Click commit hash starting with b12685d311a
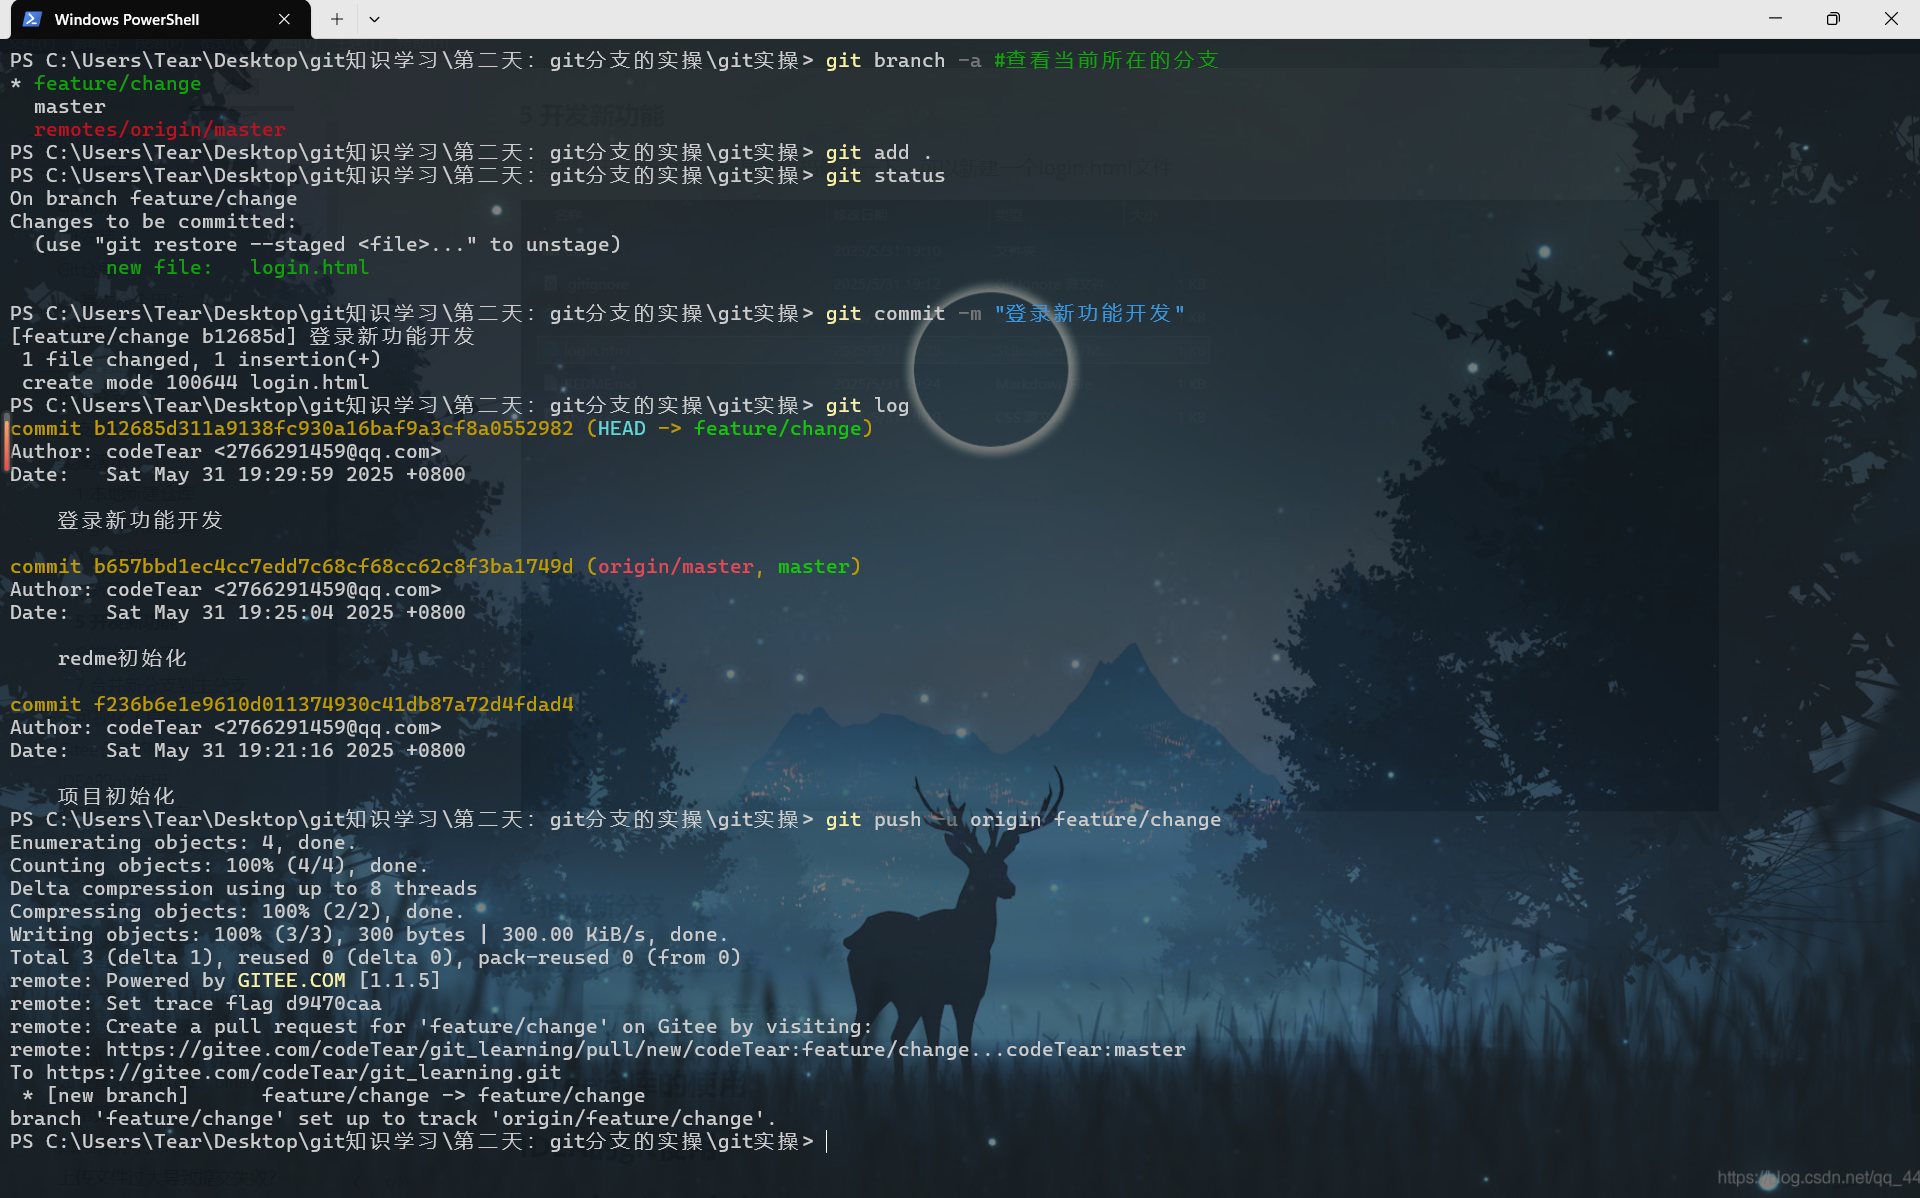 (333, 428)
